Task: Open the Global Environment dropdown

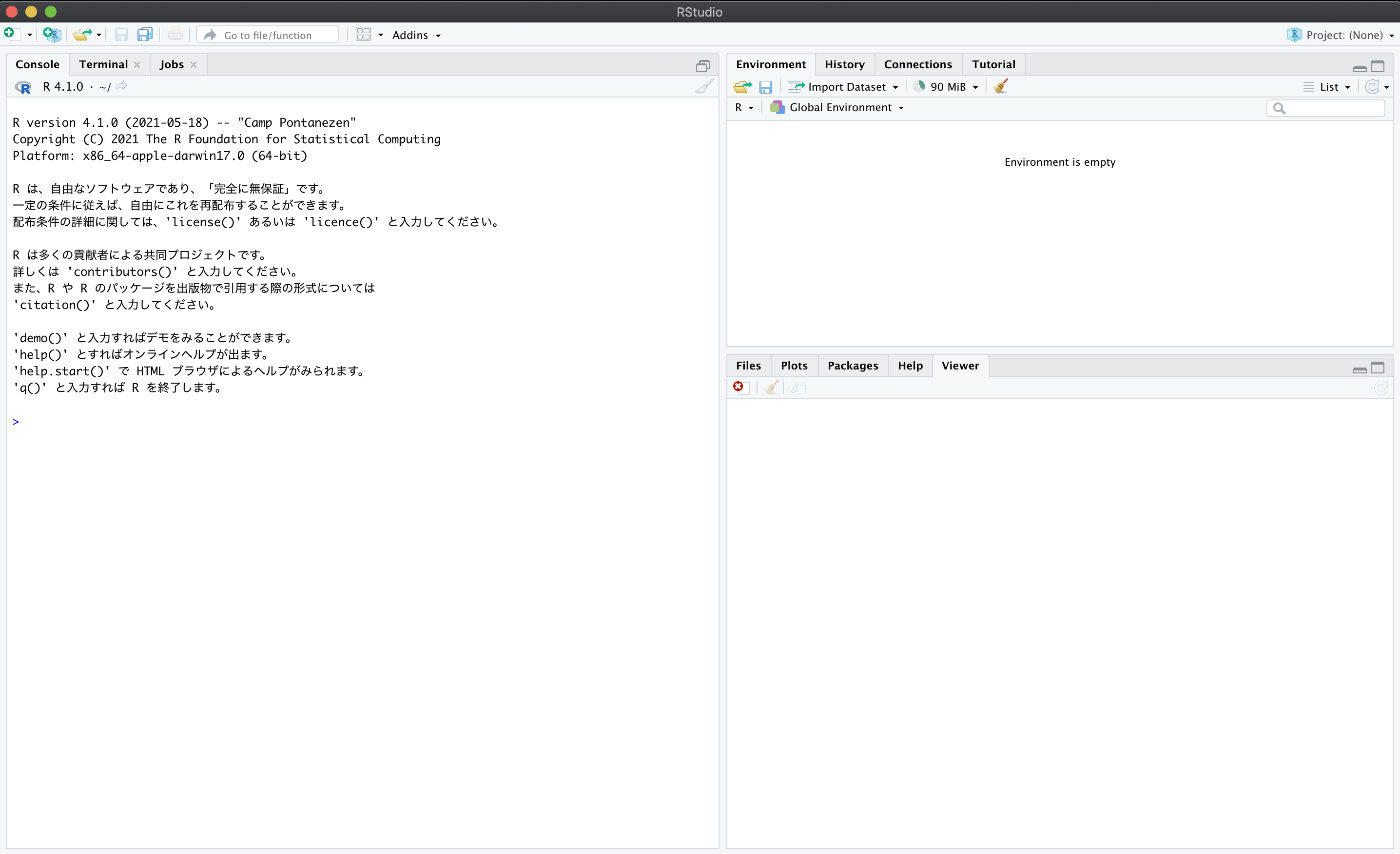Action: 837,107
